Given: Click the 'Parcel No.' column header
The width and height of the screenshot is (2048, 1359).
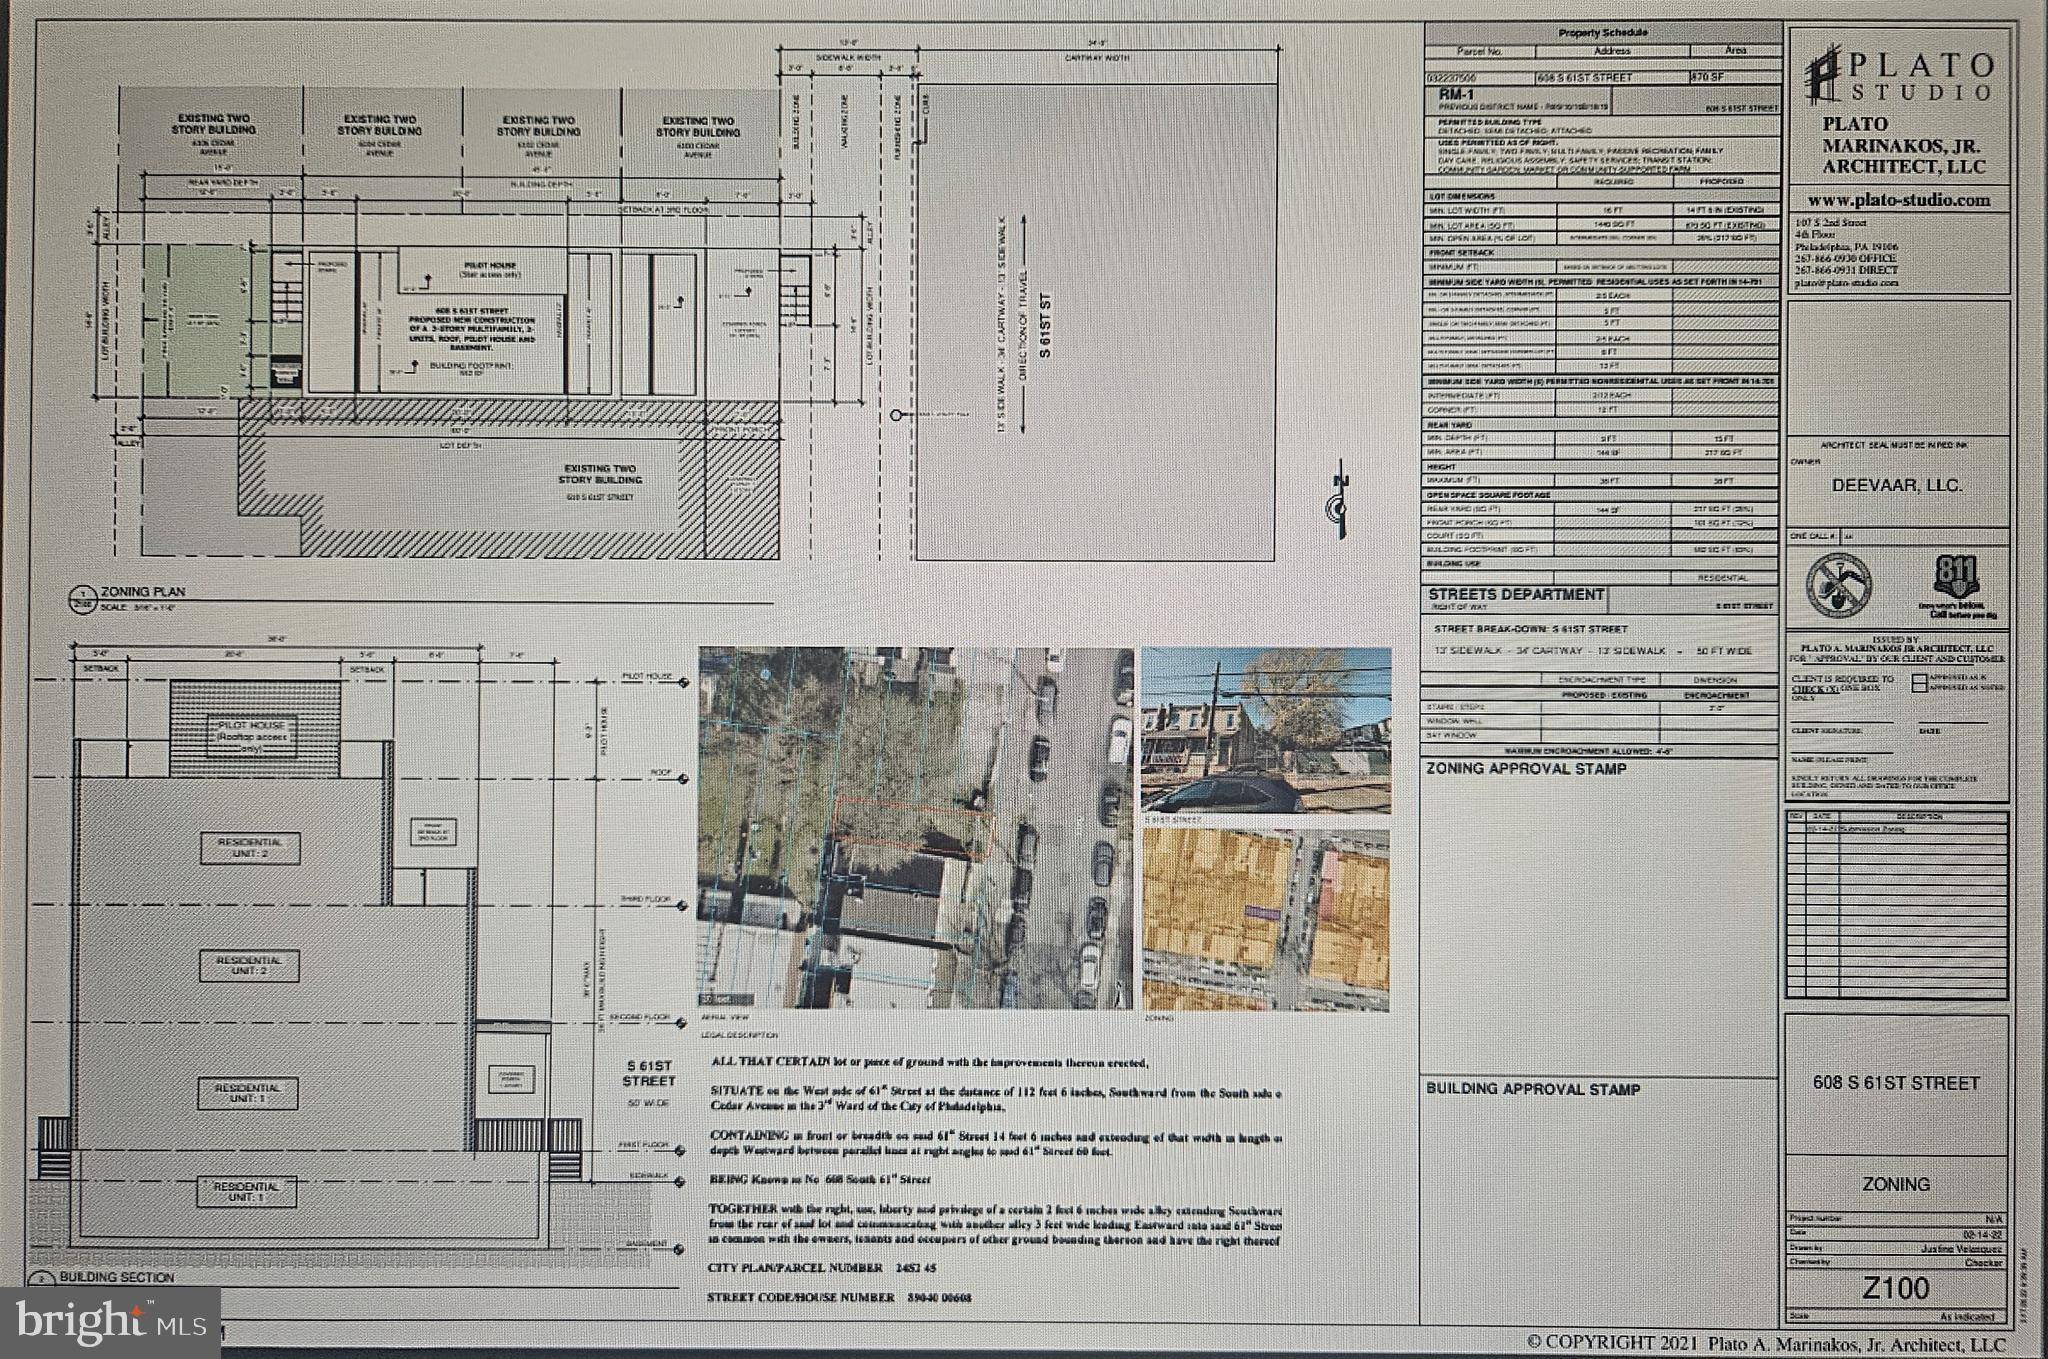Looking at the screenshot, I should [x=1480, y=50].
